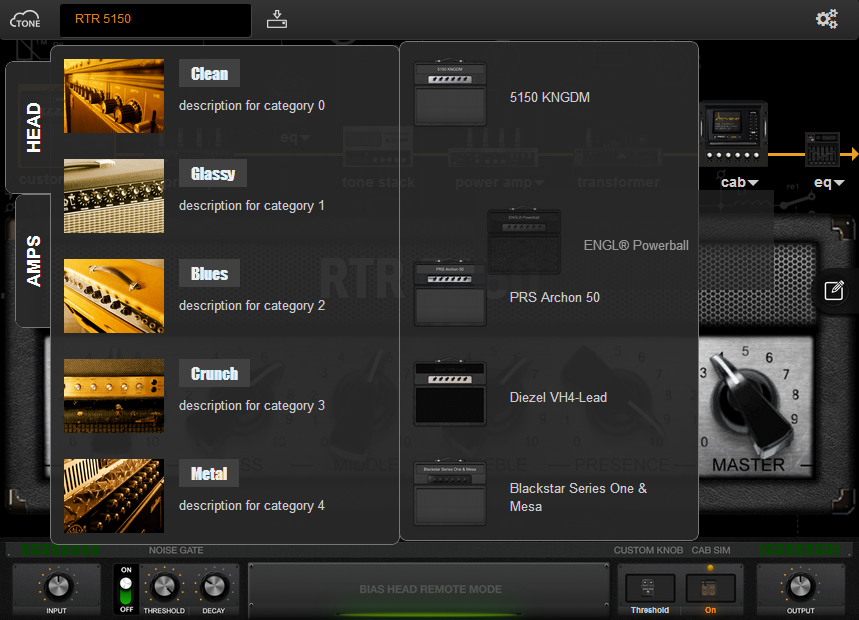The height and width of the screenshot is (620, 859).
Task: Flip the noise gate ON/OFF switch
Action: coord(126,590)
